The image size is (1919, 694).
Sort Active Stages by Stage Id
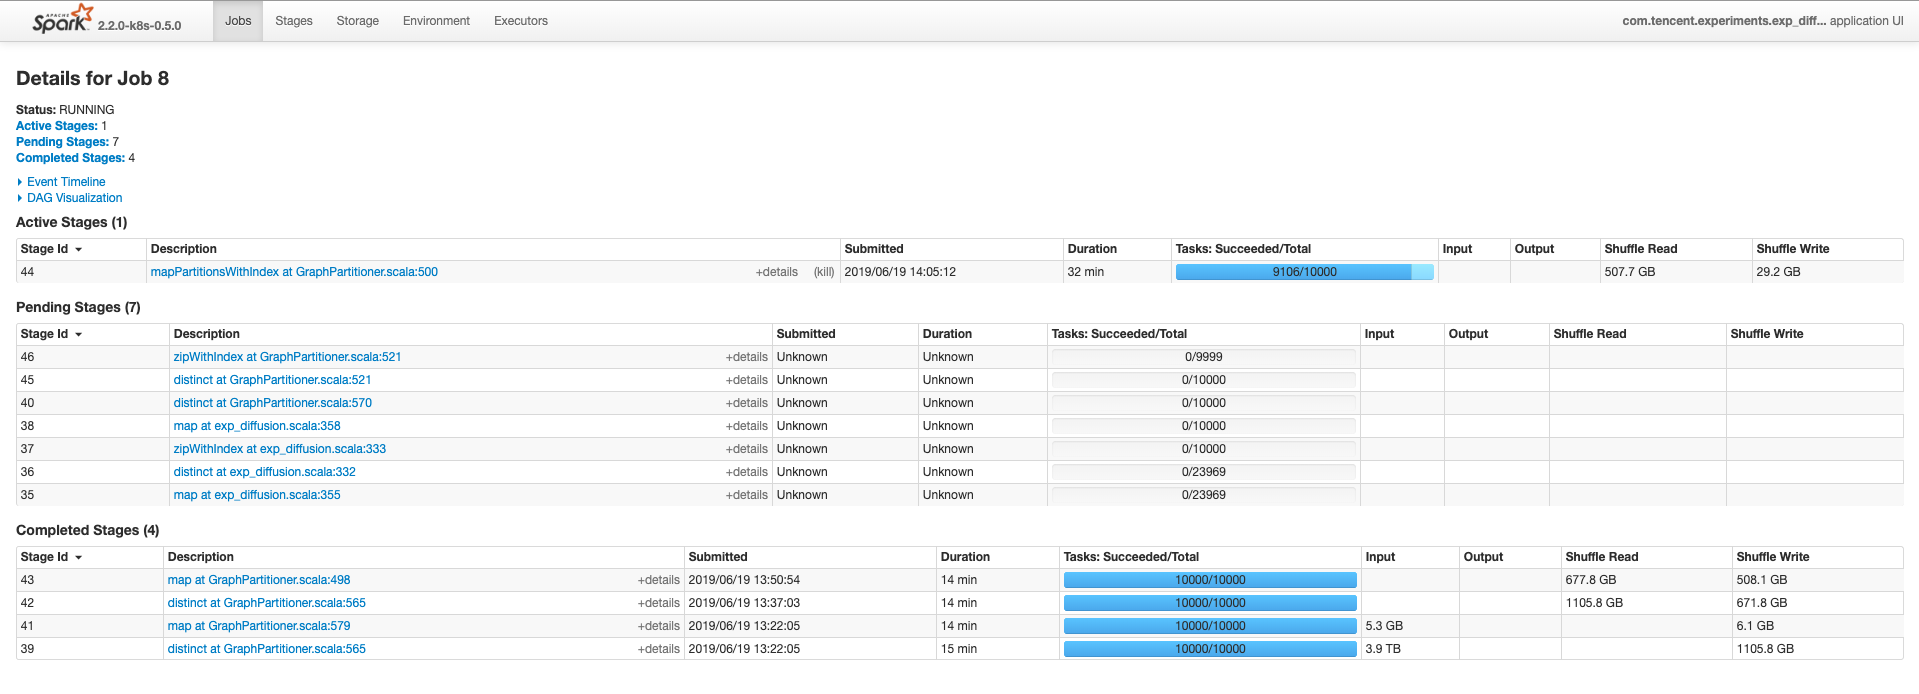coord(45,249)
